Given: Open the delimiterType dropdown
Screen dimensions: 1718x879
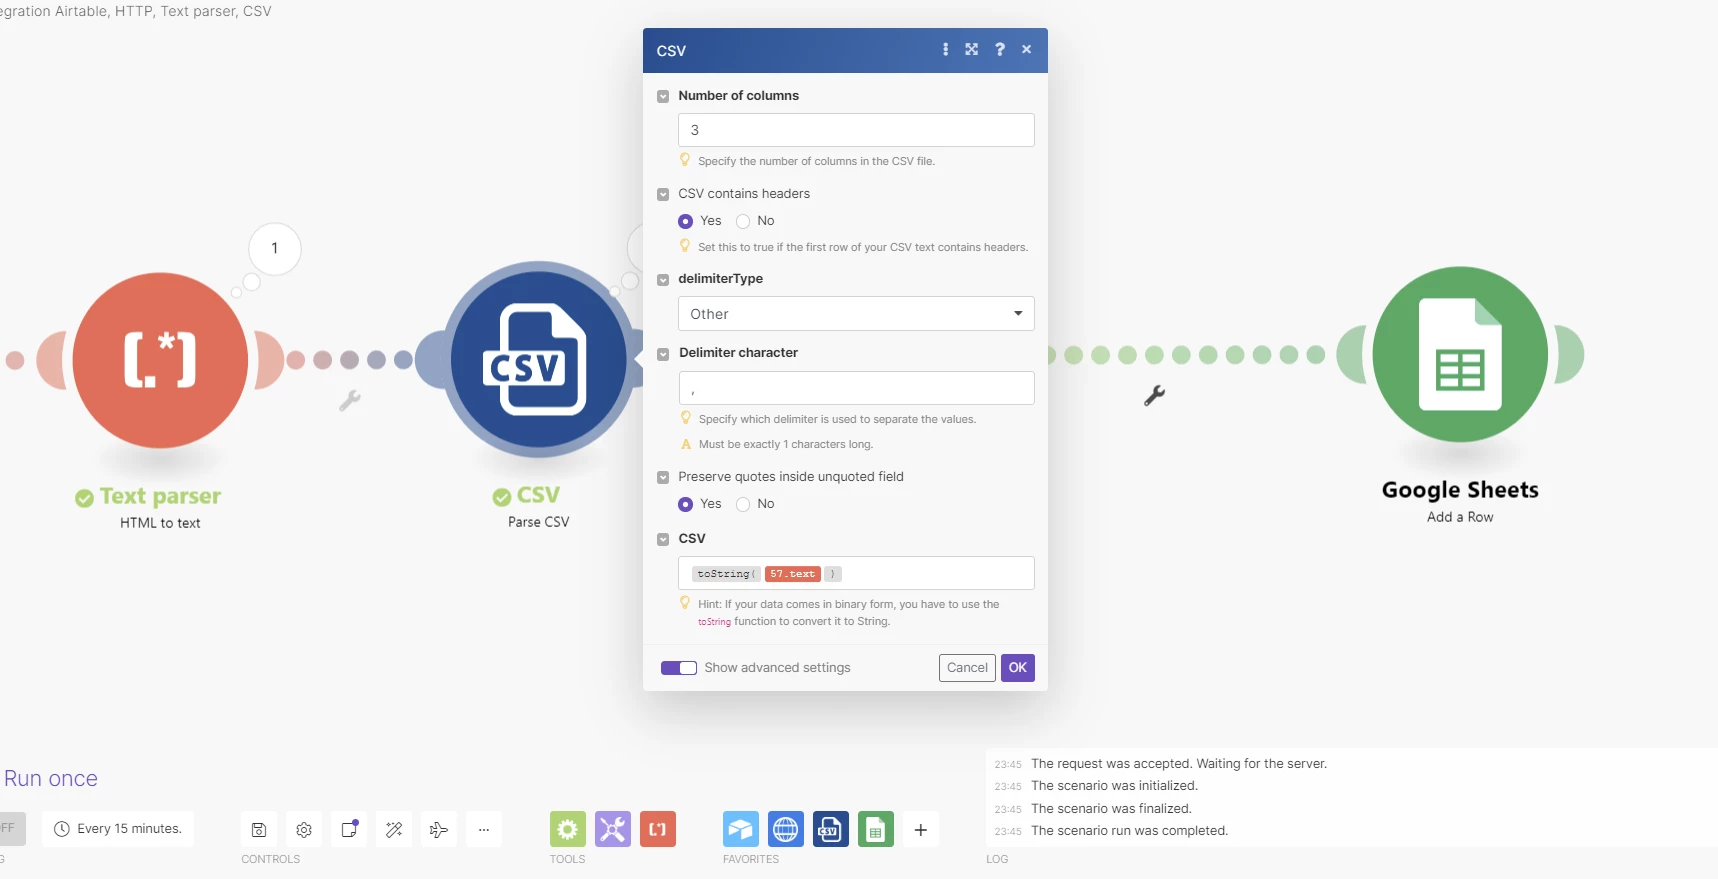Looking at the screenshot, I should coord(856,314).
